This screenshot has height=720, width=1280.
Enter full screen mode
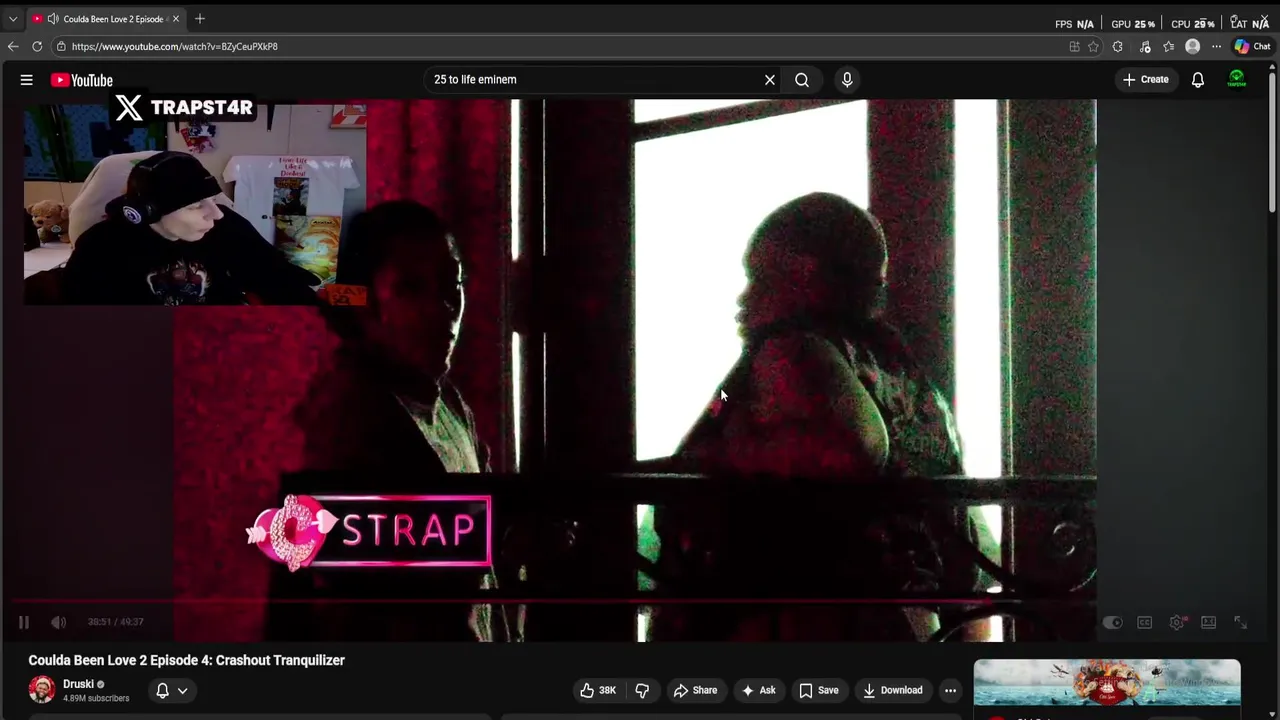pyautogui.click(x=1240, y=622)
